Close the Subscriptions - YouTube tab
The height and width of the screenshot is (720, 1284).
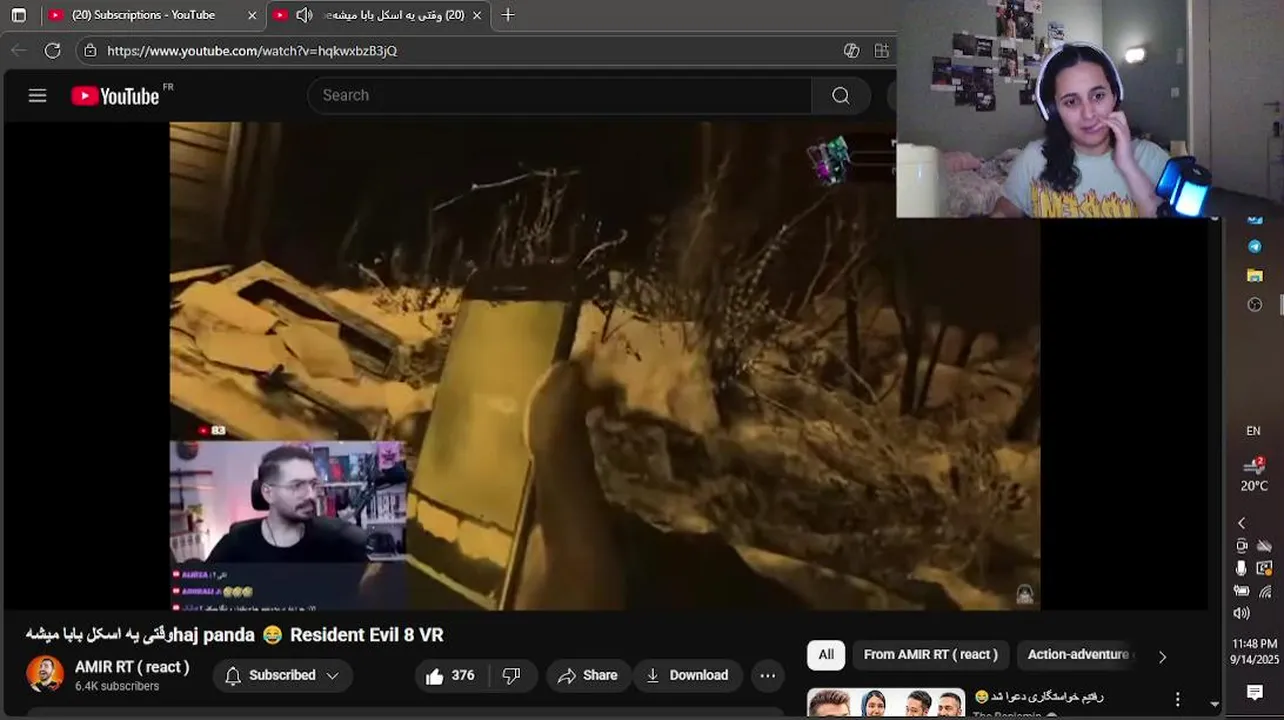point(252,15)
